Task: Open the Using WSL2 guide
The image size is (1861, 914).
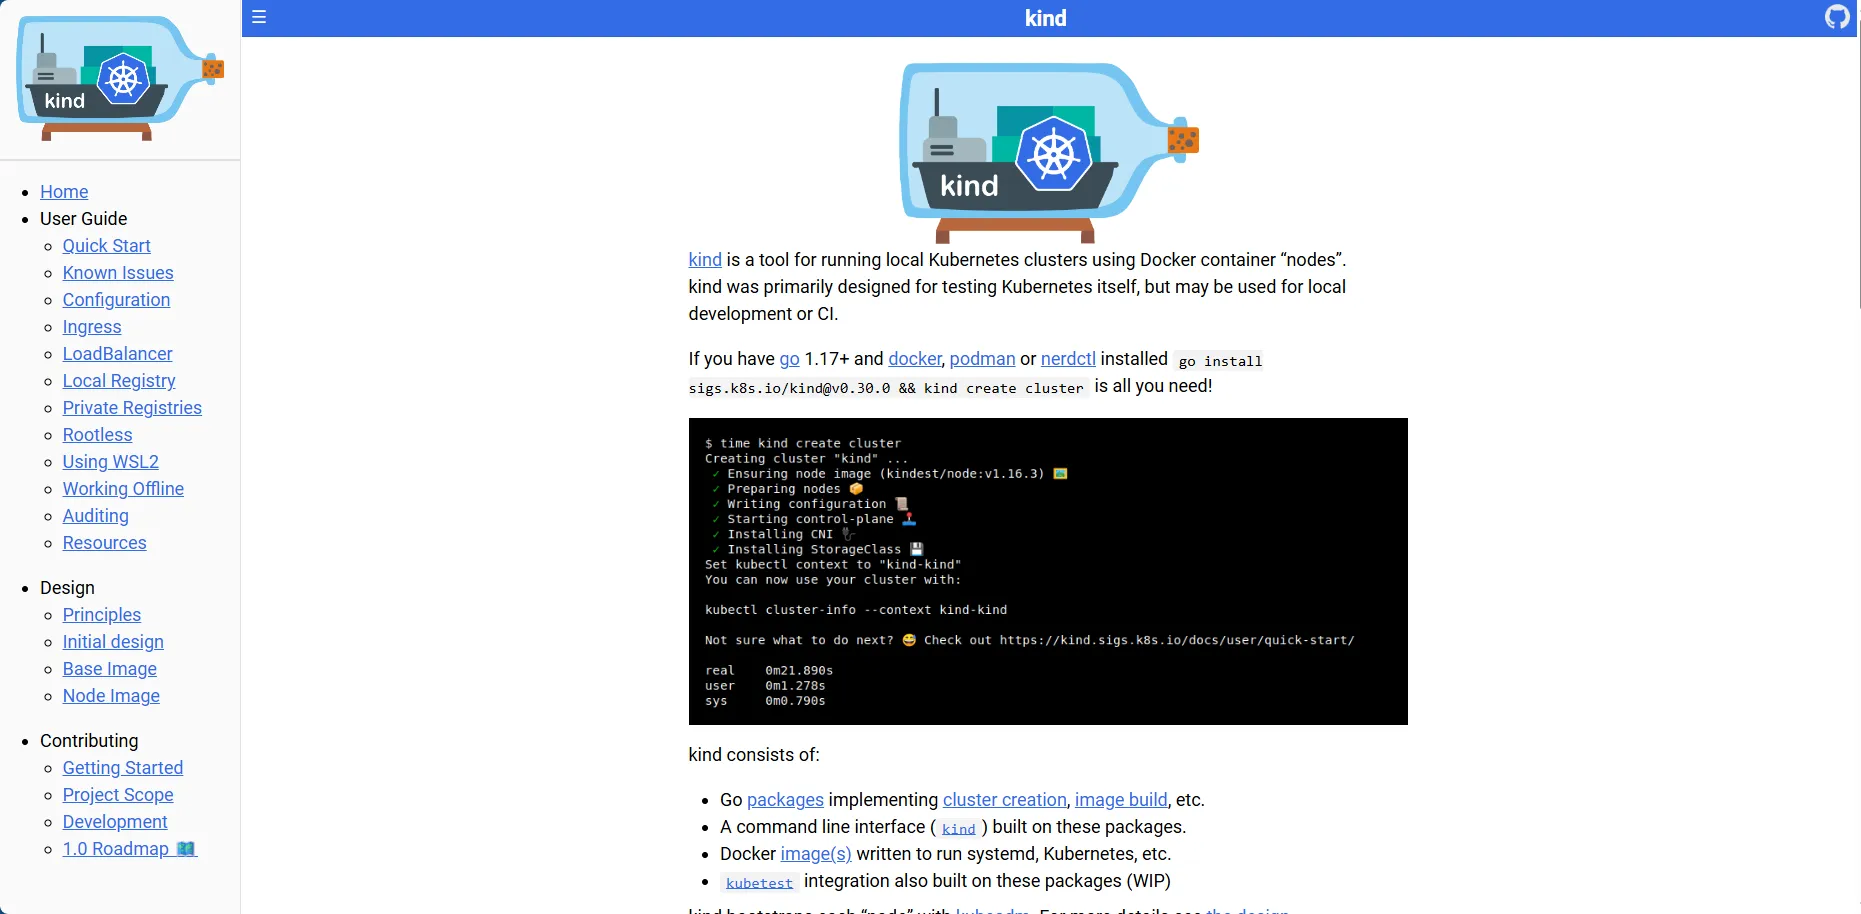Action: [110, 461]
